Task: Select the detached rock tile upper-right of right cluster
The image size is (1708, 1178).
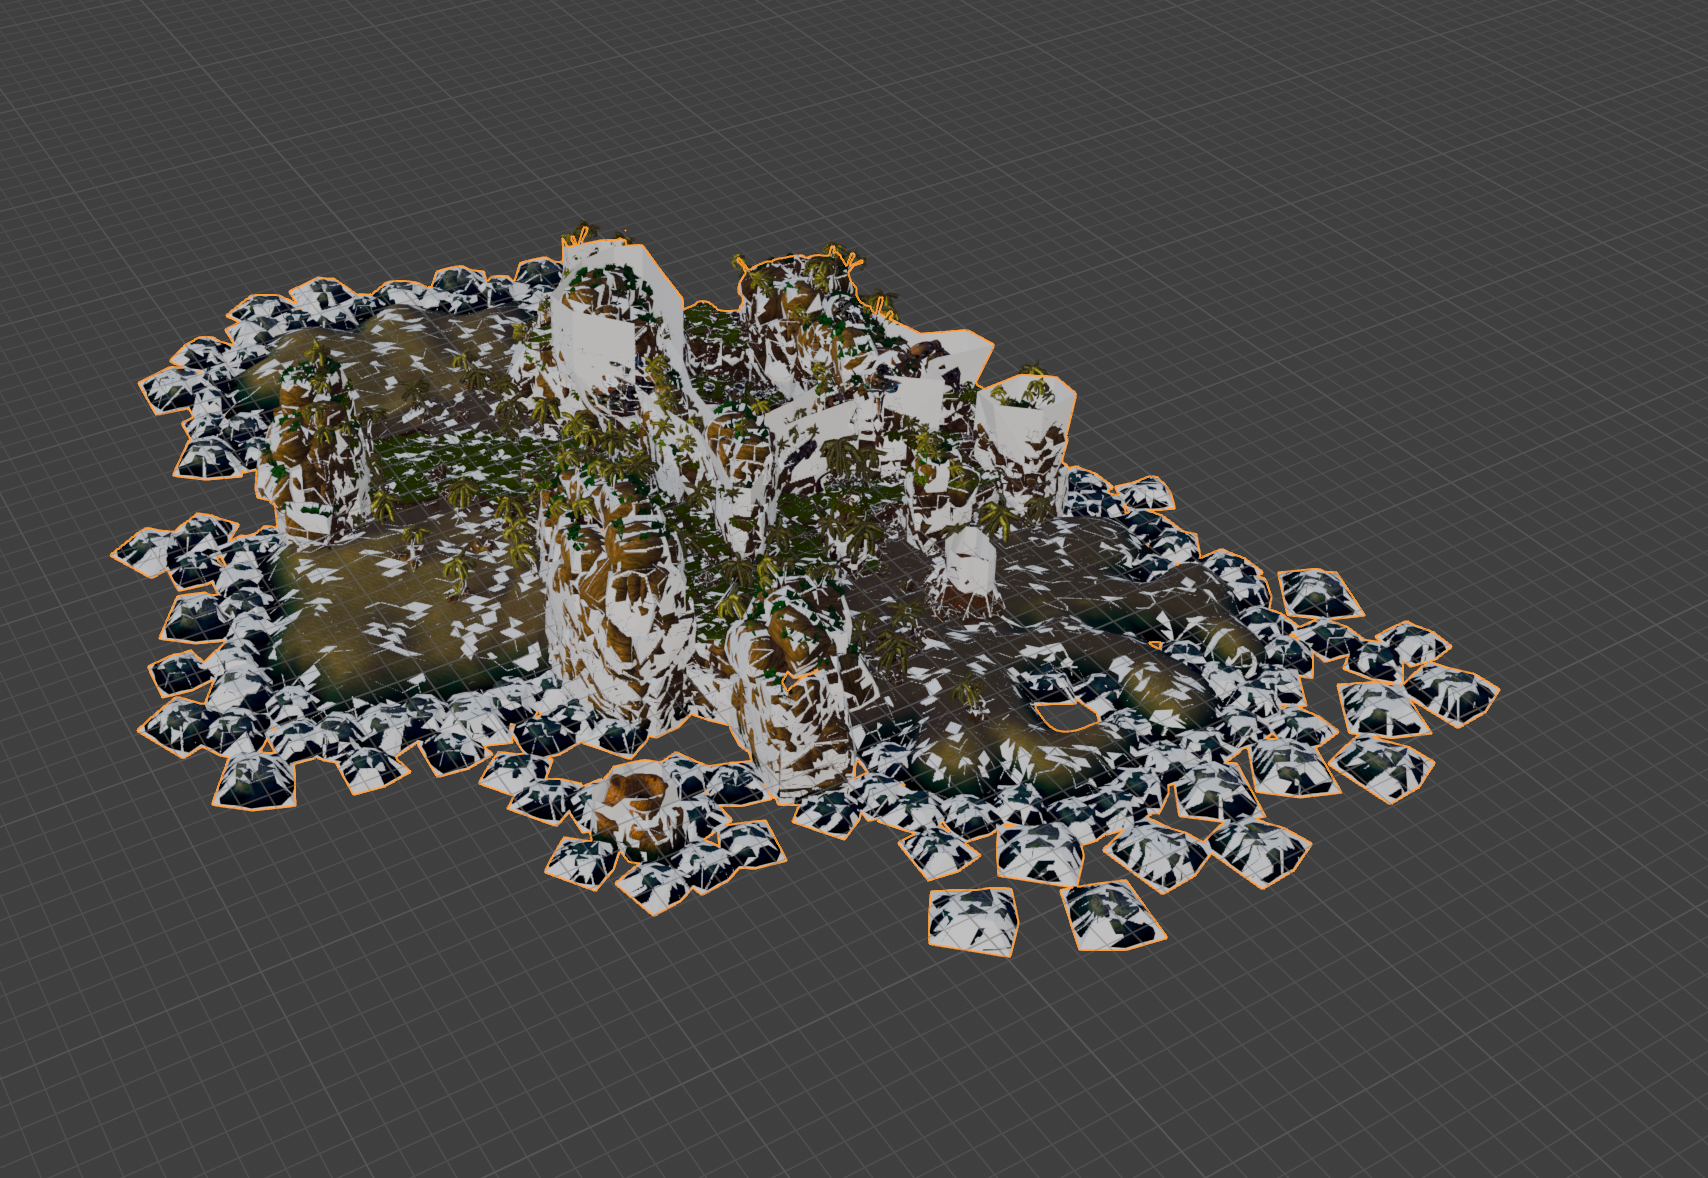Action: point(1320,594)
